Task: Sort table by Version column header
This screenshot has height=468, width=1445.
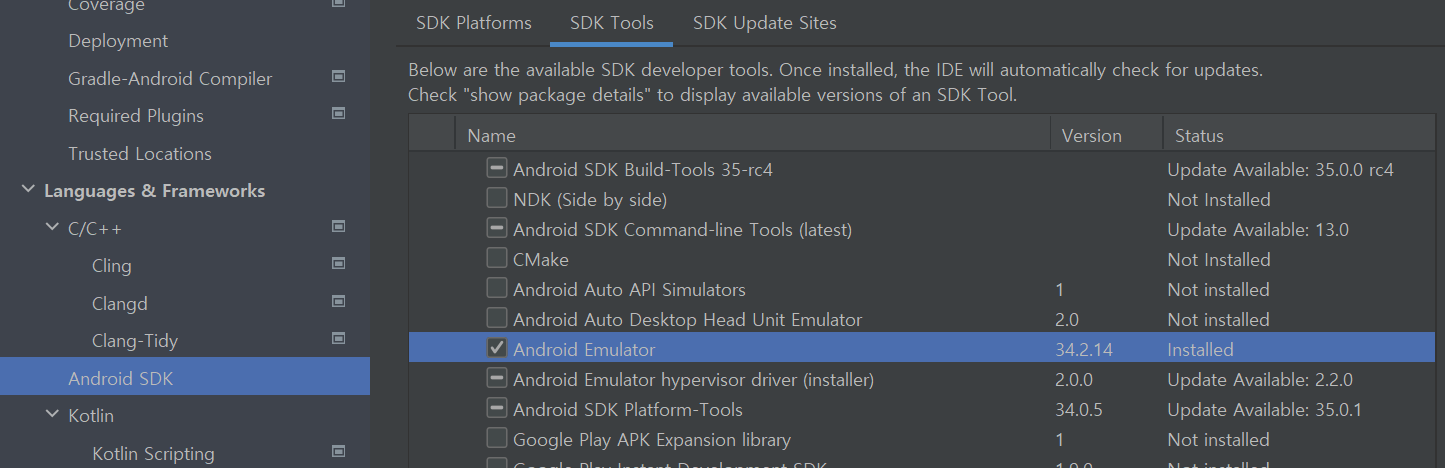Action: 1106,135
